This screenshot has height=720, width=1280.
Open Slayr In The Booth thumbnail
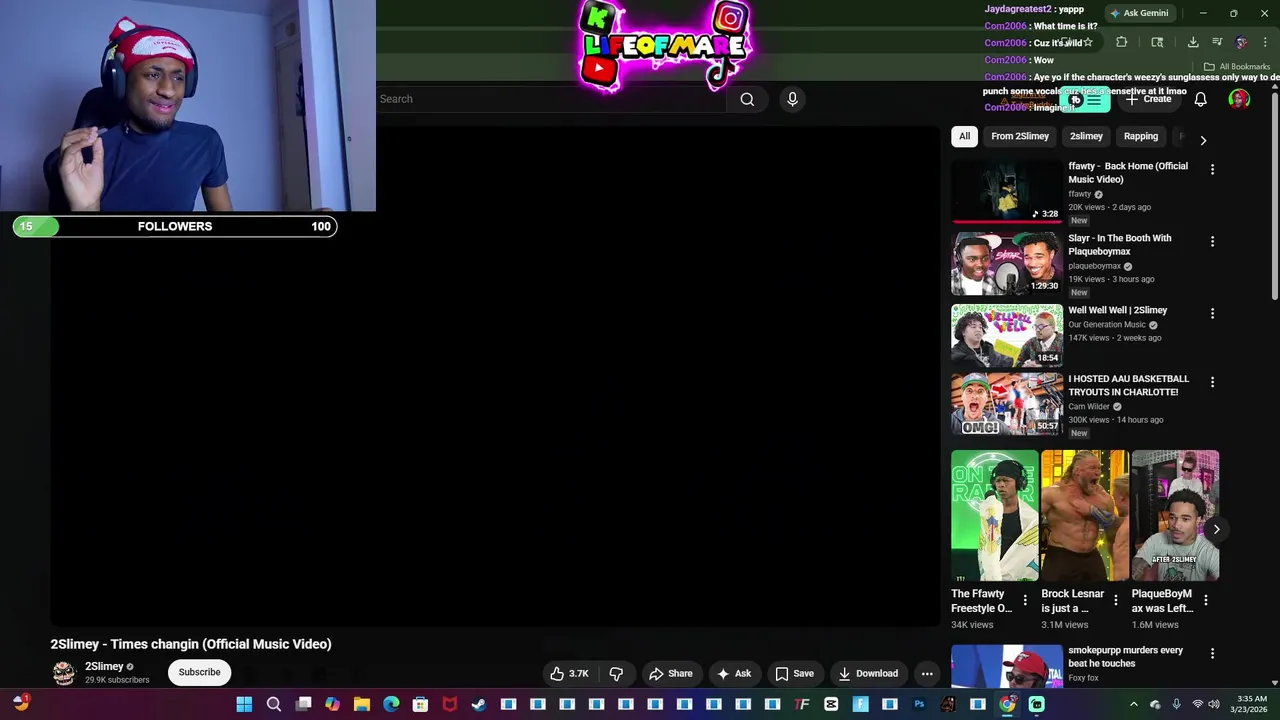pos(1006,264)
